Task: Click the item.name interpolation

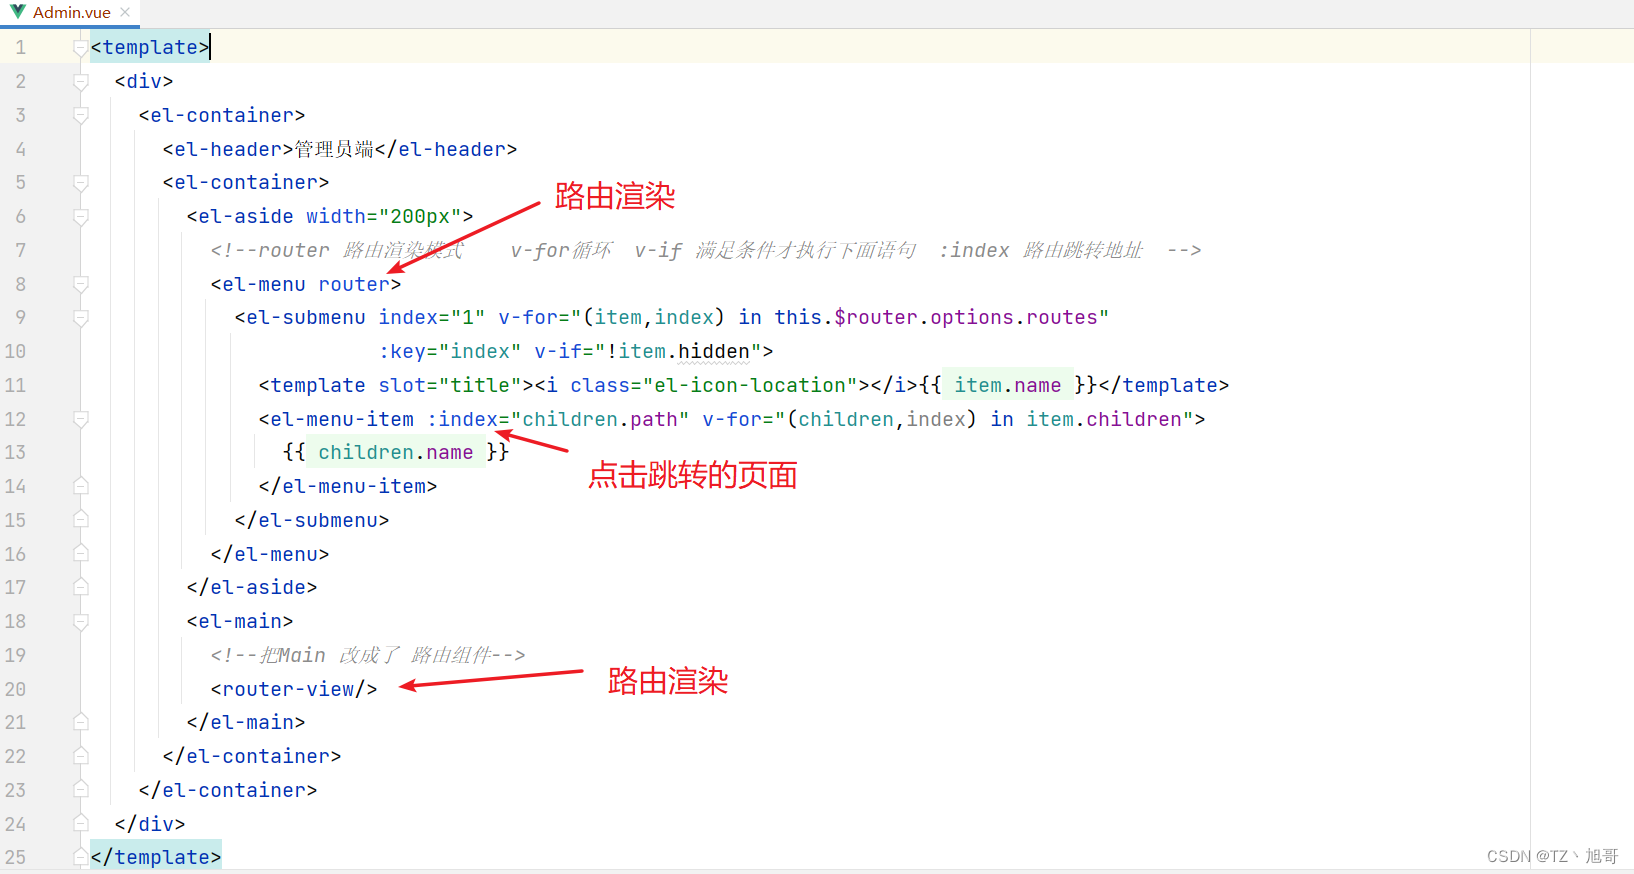Action: point(1008,385)
